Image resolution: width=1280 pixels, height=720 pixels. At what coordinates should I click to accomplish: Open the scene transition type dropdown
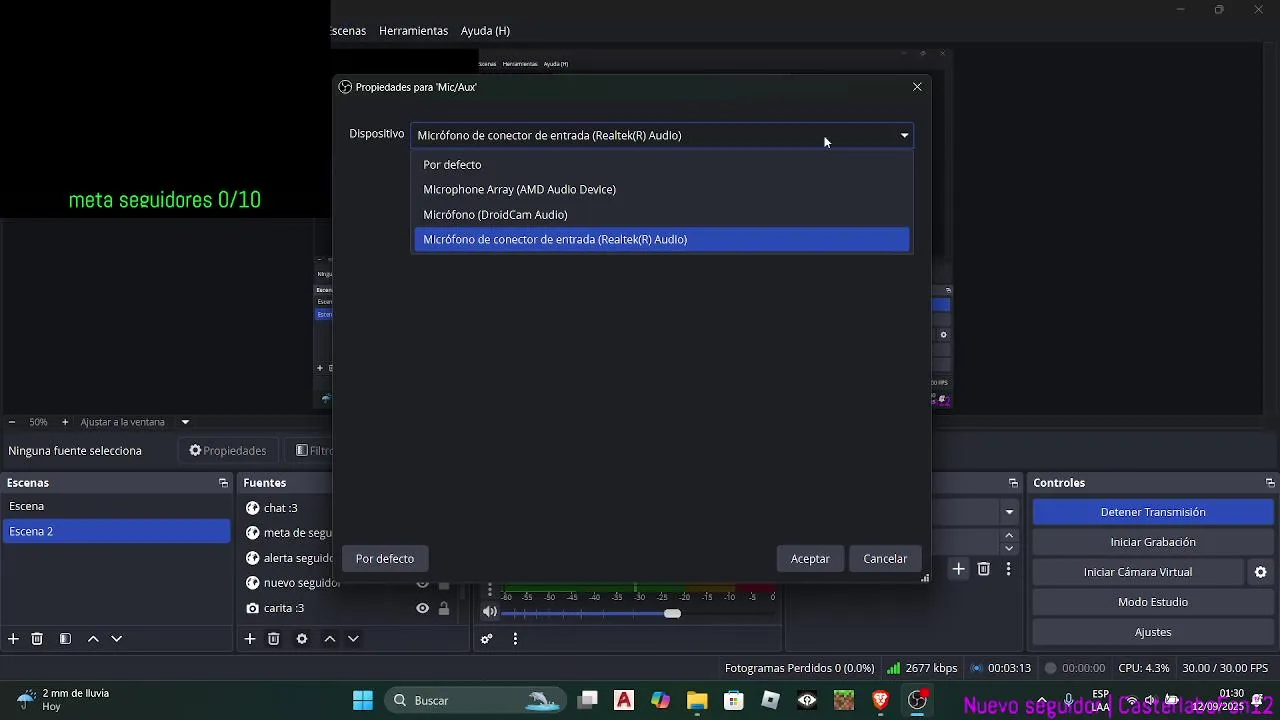click(1009, 512)
